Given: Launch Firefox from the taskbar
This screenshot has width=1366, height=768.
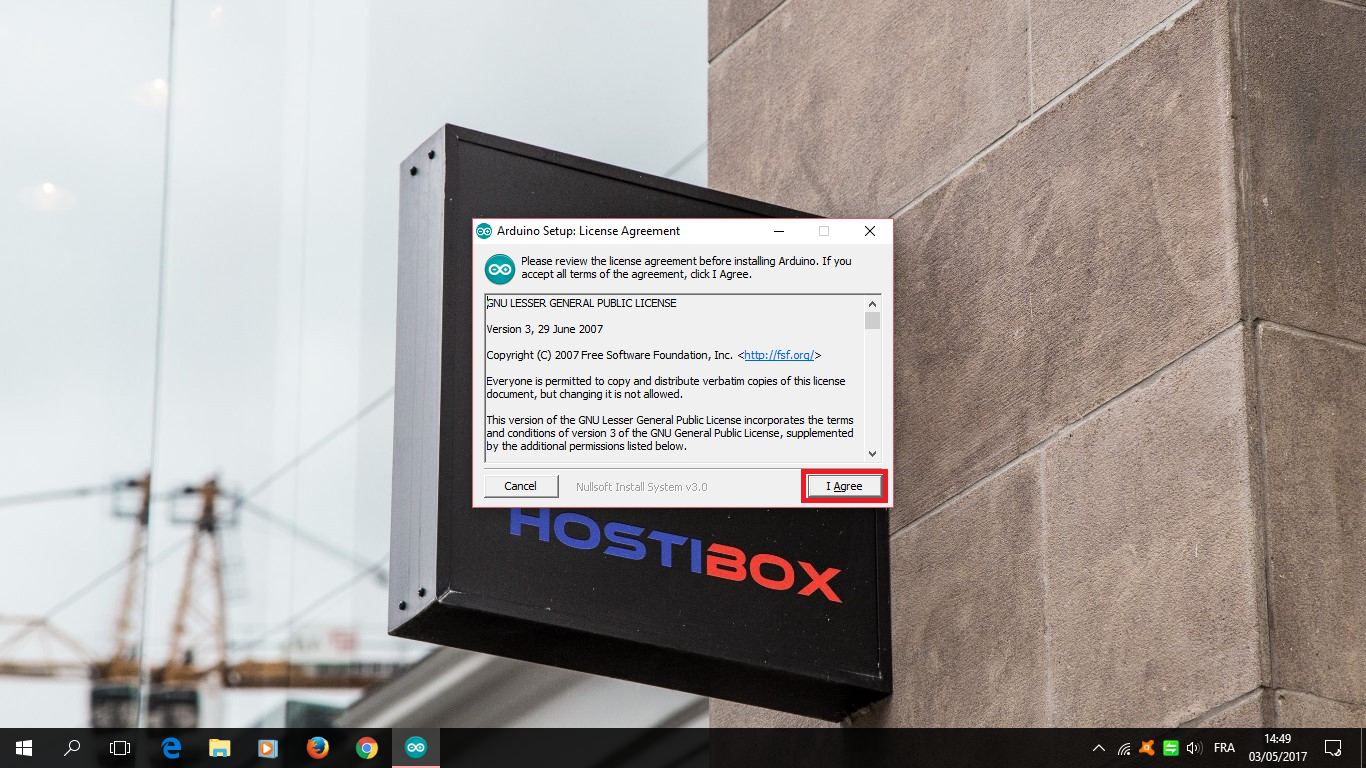Looking at the screenshot, I should click(317, 748).
